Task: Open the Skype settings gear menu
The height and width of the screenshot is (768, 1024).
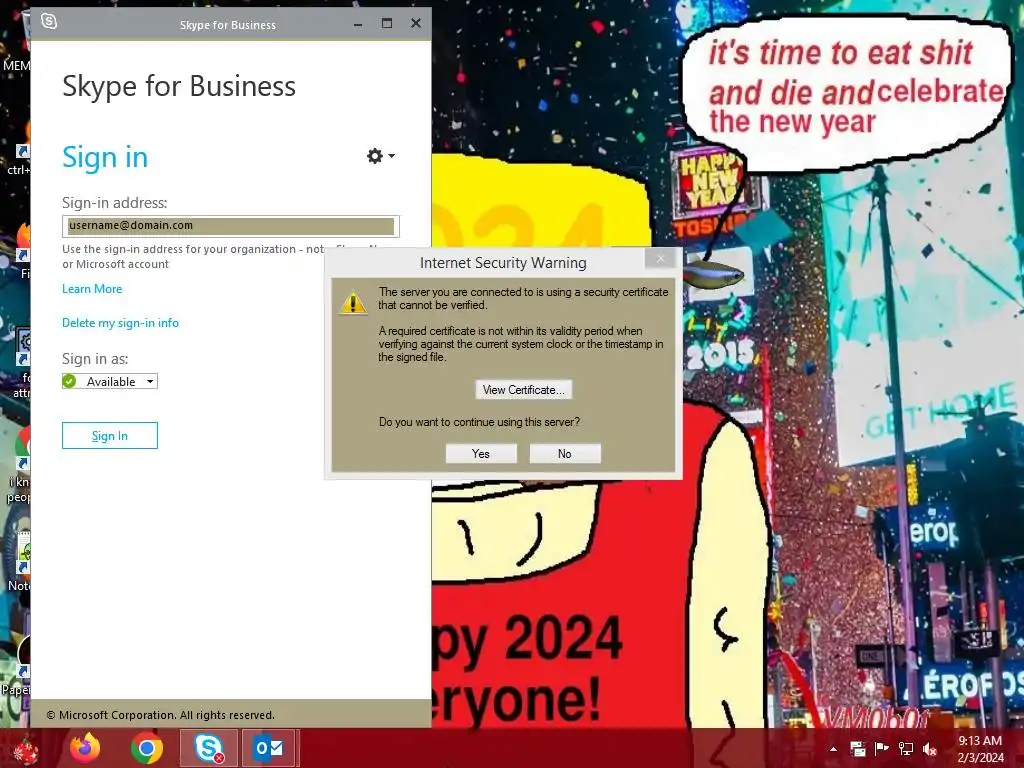Action: pos(380,156)
